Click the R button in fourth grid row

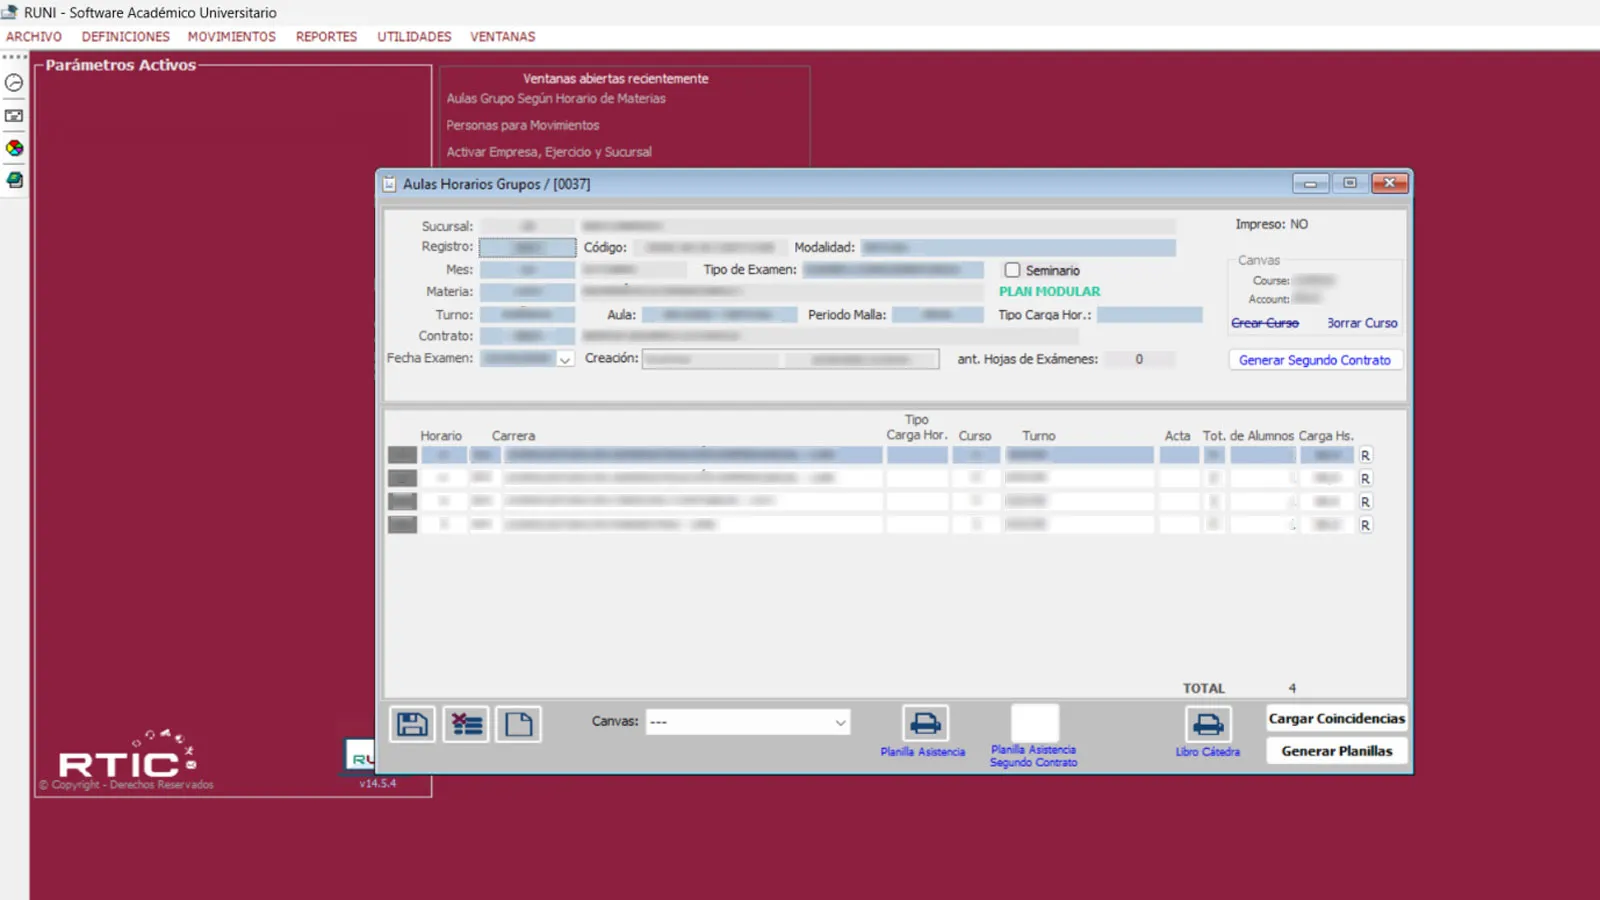pos(1365,525)
